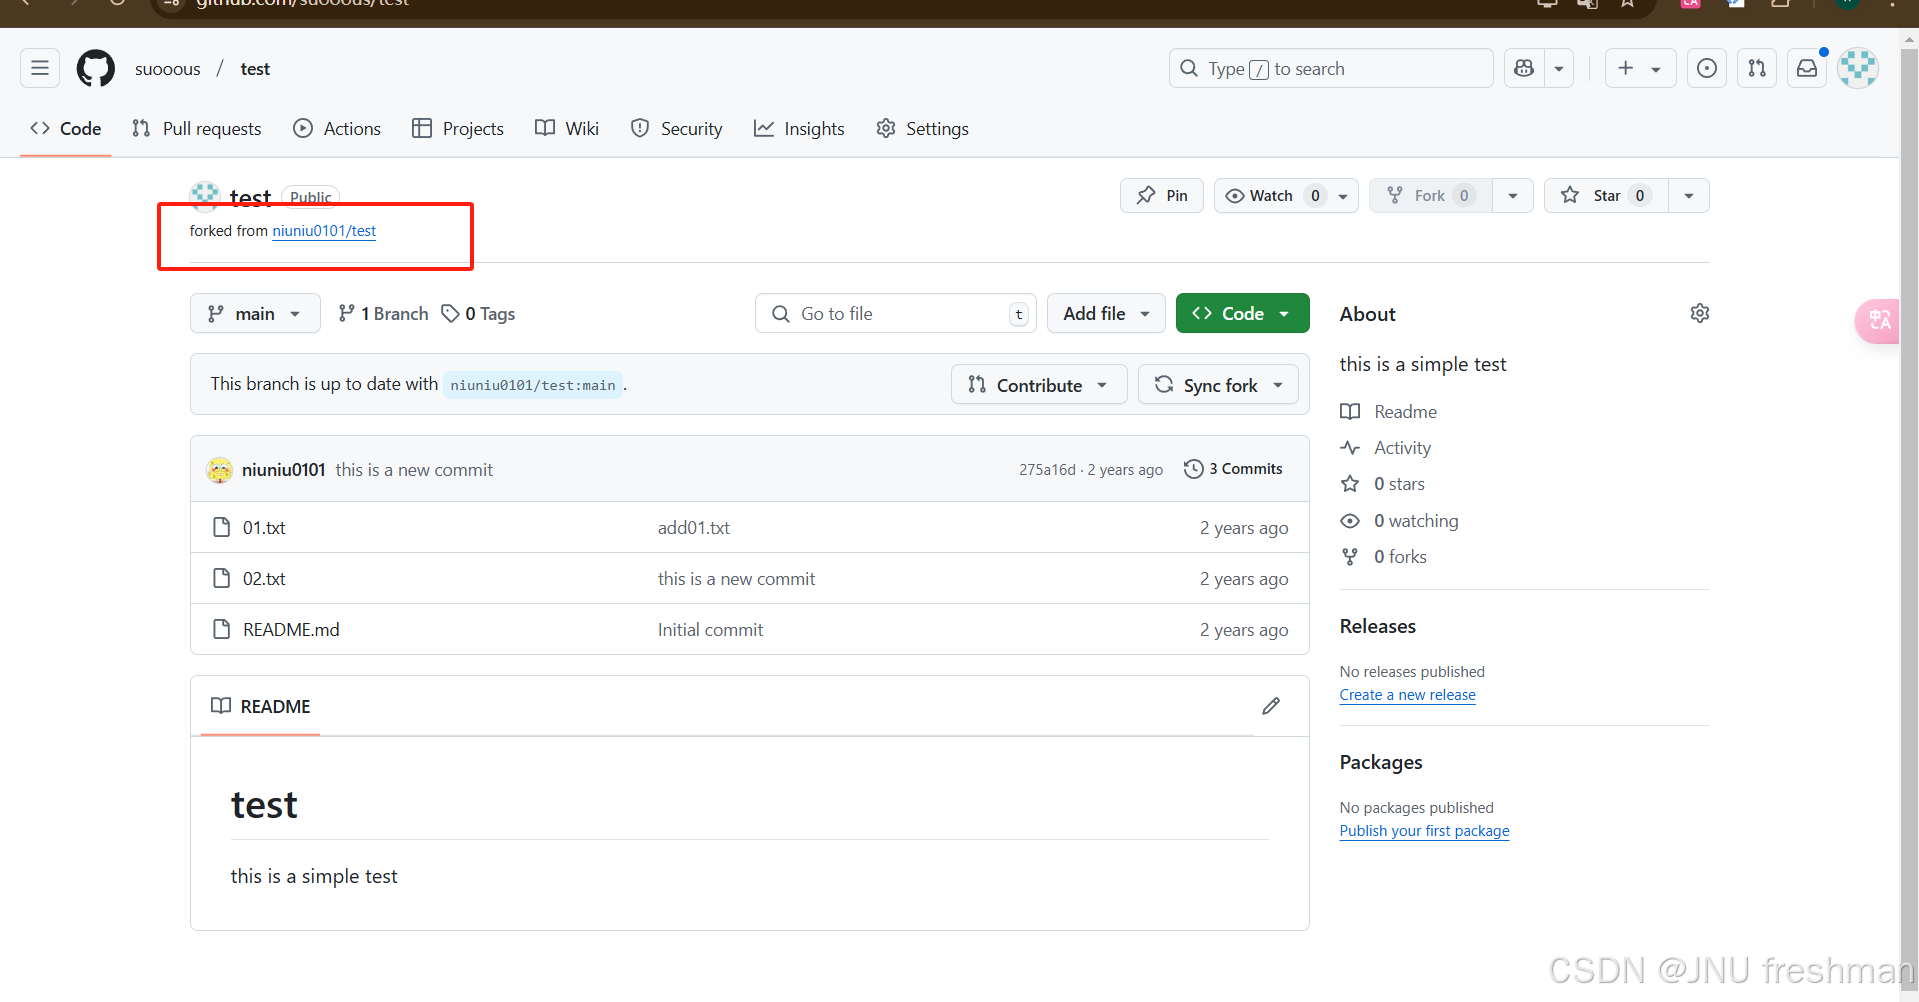The height and width of the screenshot is (1002, 1919).
Task: Open niuniu0101 author name link
Action: coord(283,469)
